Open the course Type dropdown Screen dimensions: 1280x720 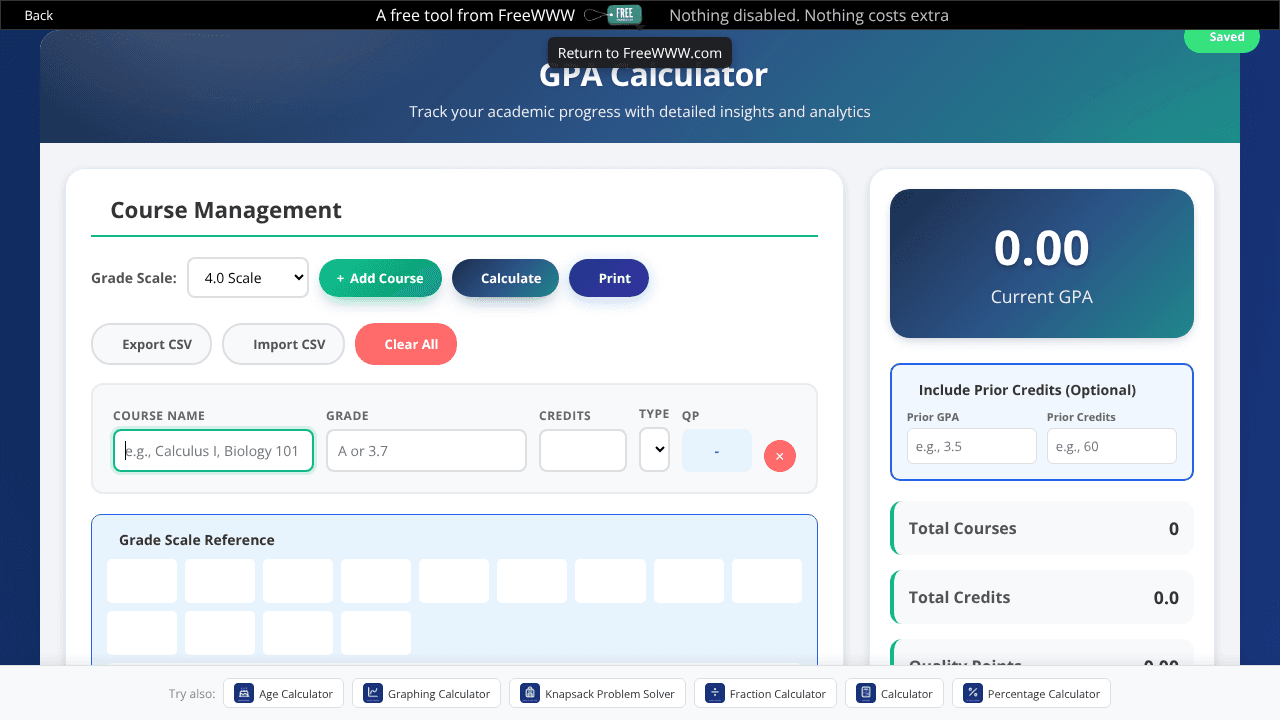pos(654,450)
